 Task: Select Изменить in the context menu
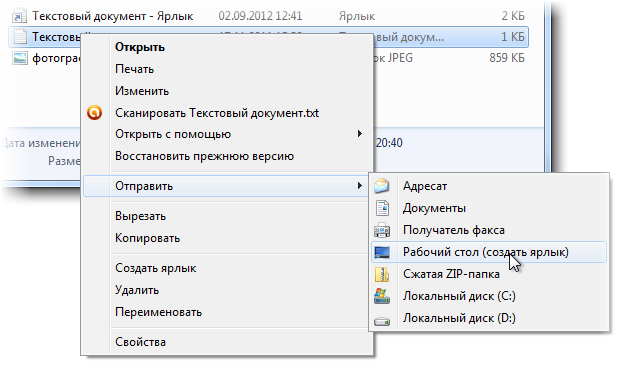[227, 91]
